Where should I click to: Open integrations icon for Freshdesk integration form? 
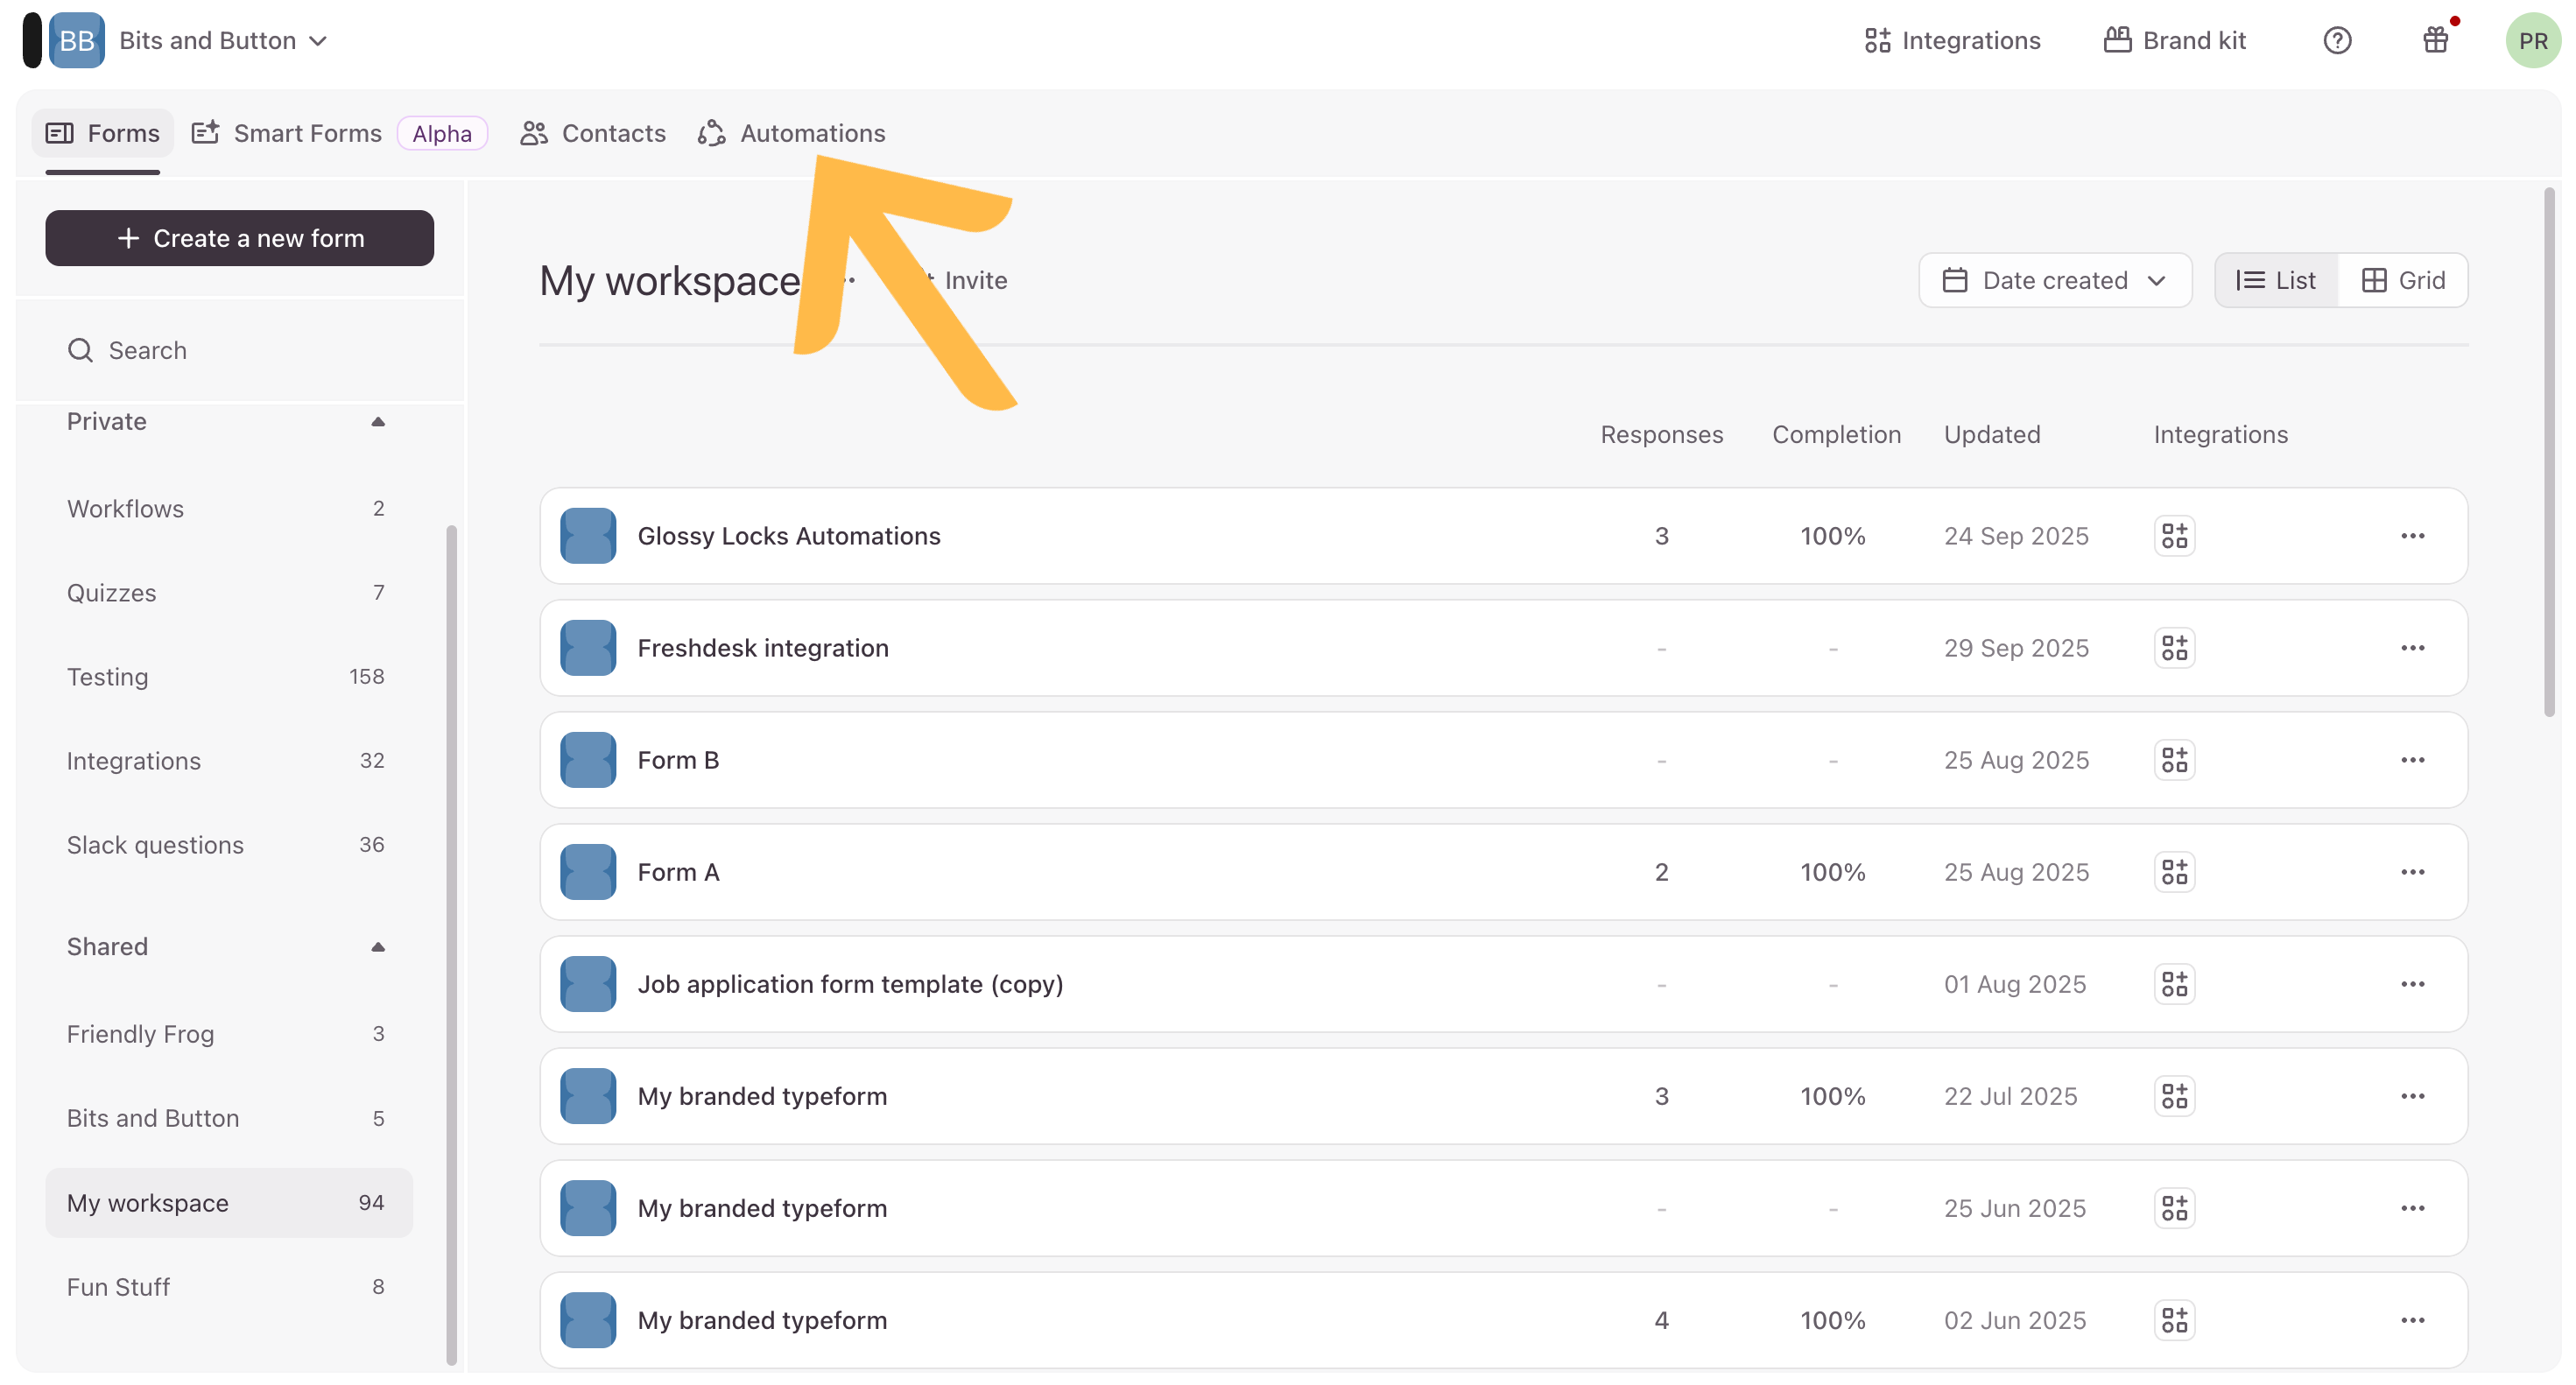coord(2173,648)
